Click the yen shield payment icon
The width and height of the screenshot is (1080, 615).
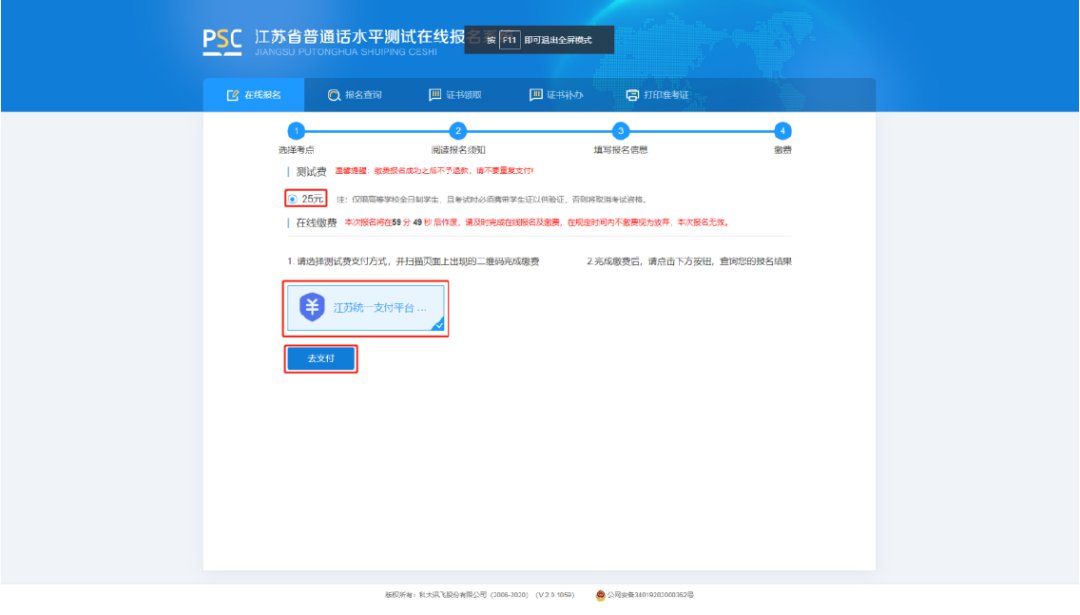312,306
